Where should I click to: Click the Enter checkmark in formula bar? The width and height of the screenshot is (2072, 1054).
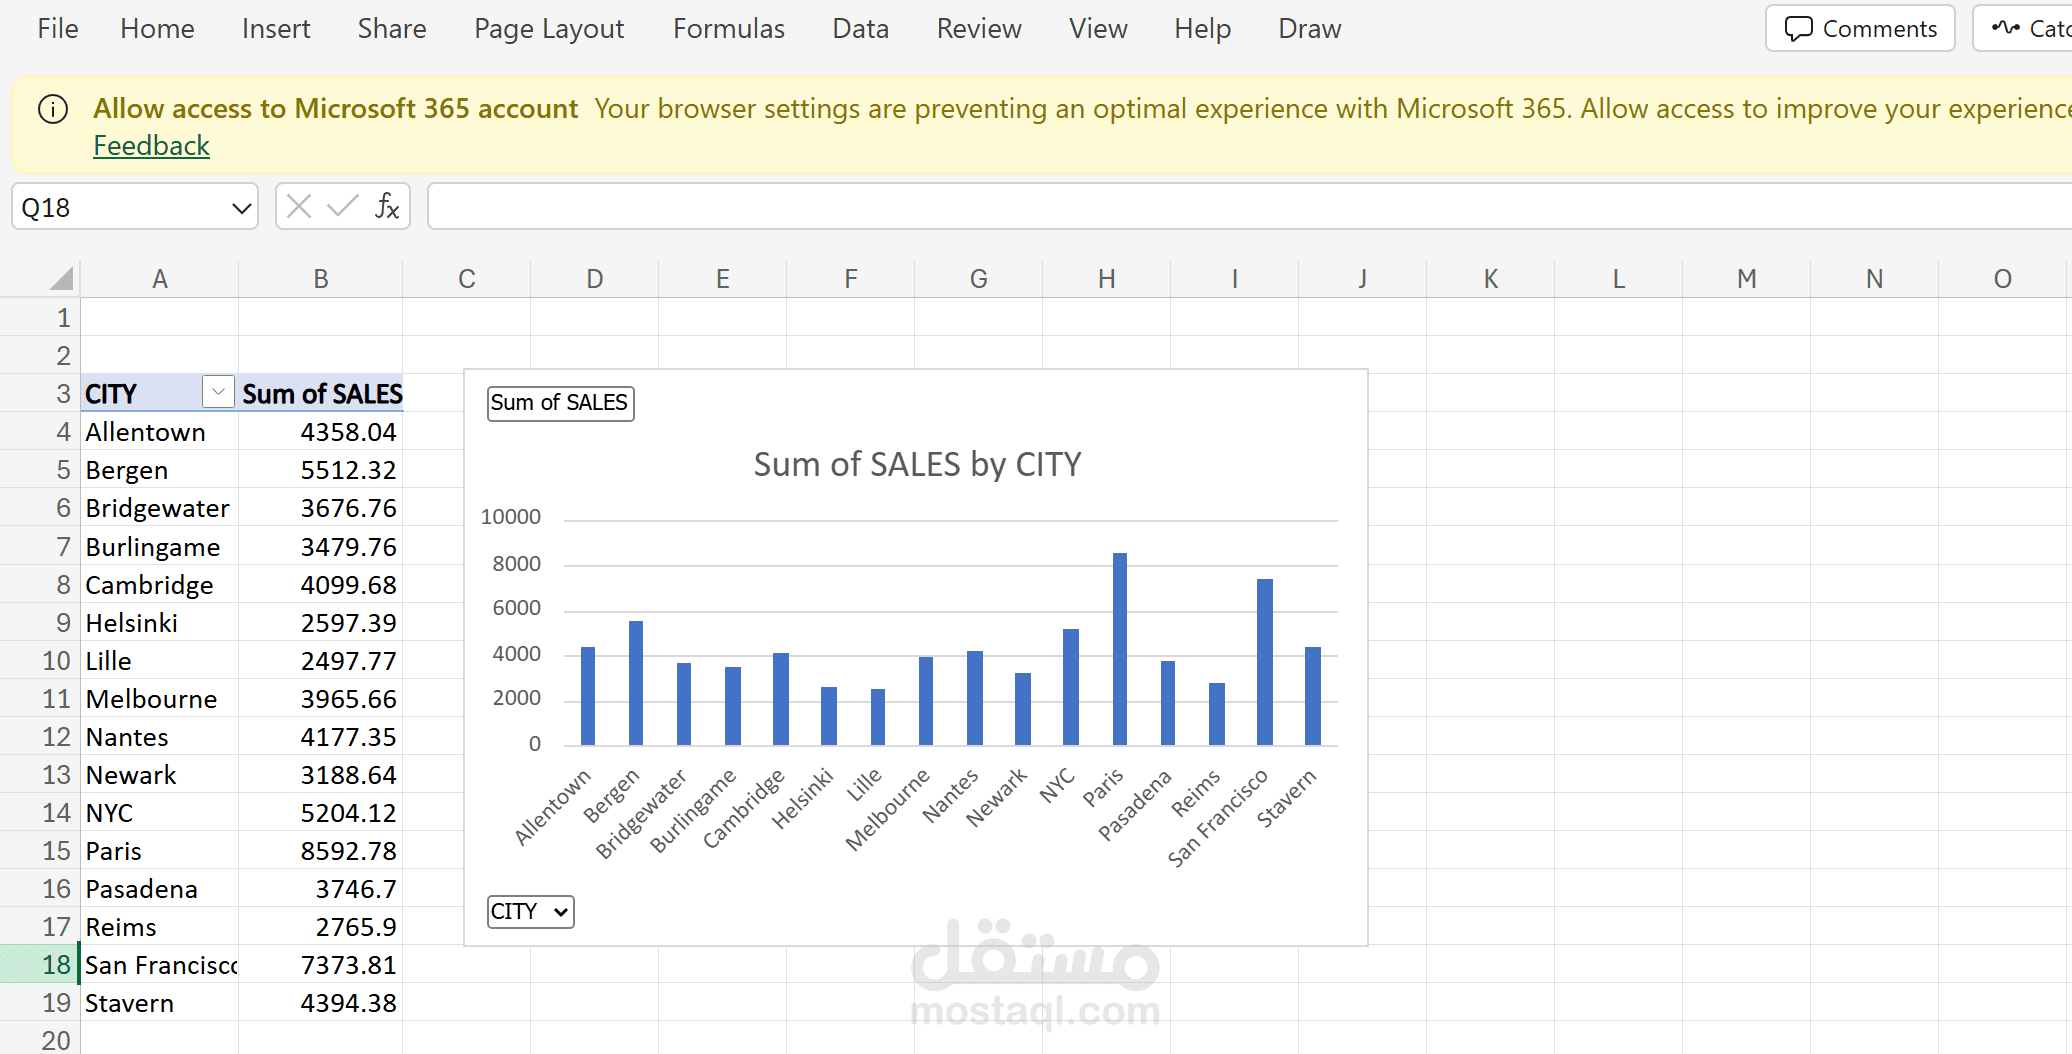click(342, 206)
